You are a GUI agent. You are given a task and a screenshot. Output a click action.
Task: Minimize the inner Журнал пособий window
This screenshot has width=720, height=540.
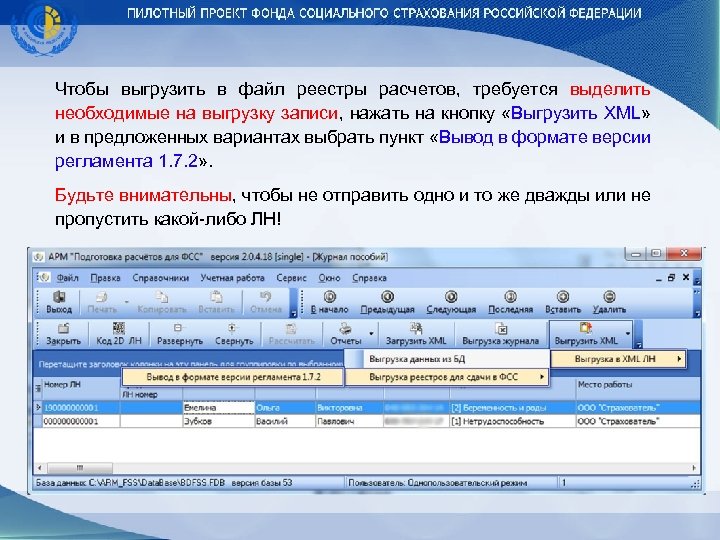pos(658,277)
